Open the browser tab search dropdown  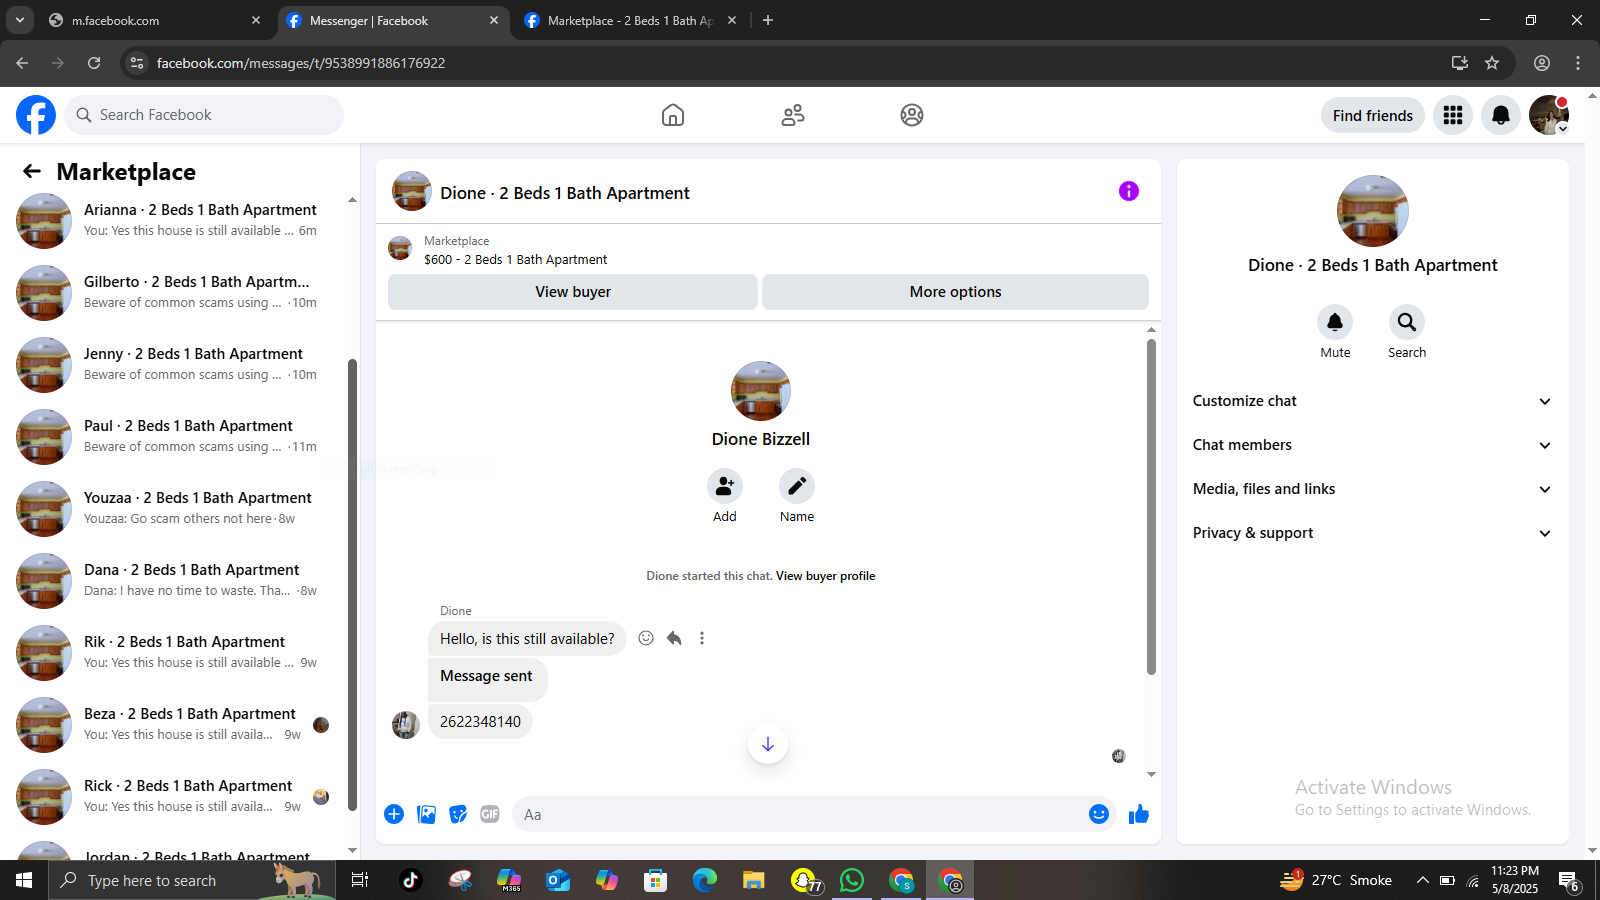19,20
